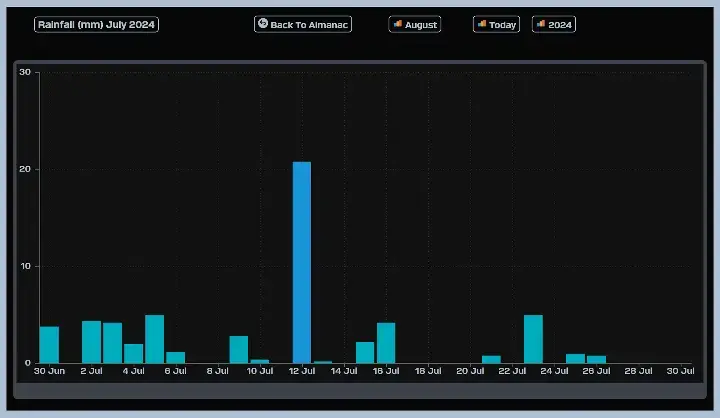Click the chart icon on the Today button
This screenshot has height=418, width=720.
[x=481, y=24]
